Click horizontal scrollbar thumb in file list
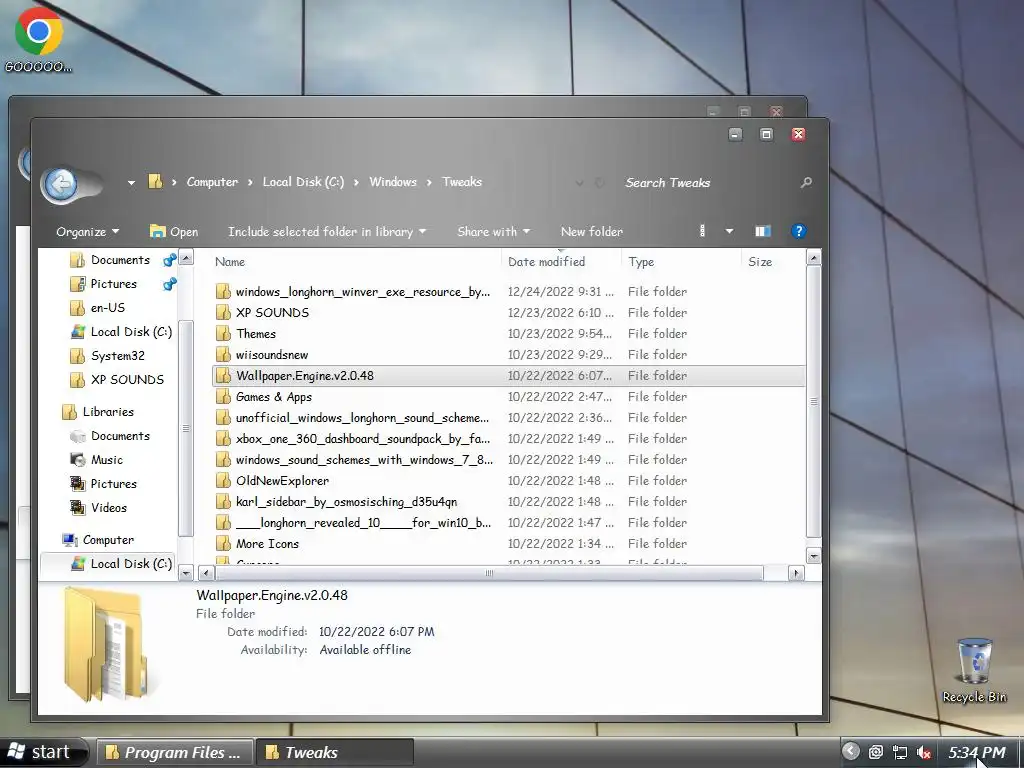1024x768 pixels. tap(488, 573)
